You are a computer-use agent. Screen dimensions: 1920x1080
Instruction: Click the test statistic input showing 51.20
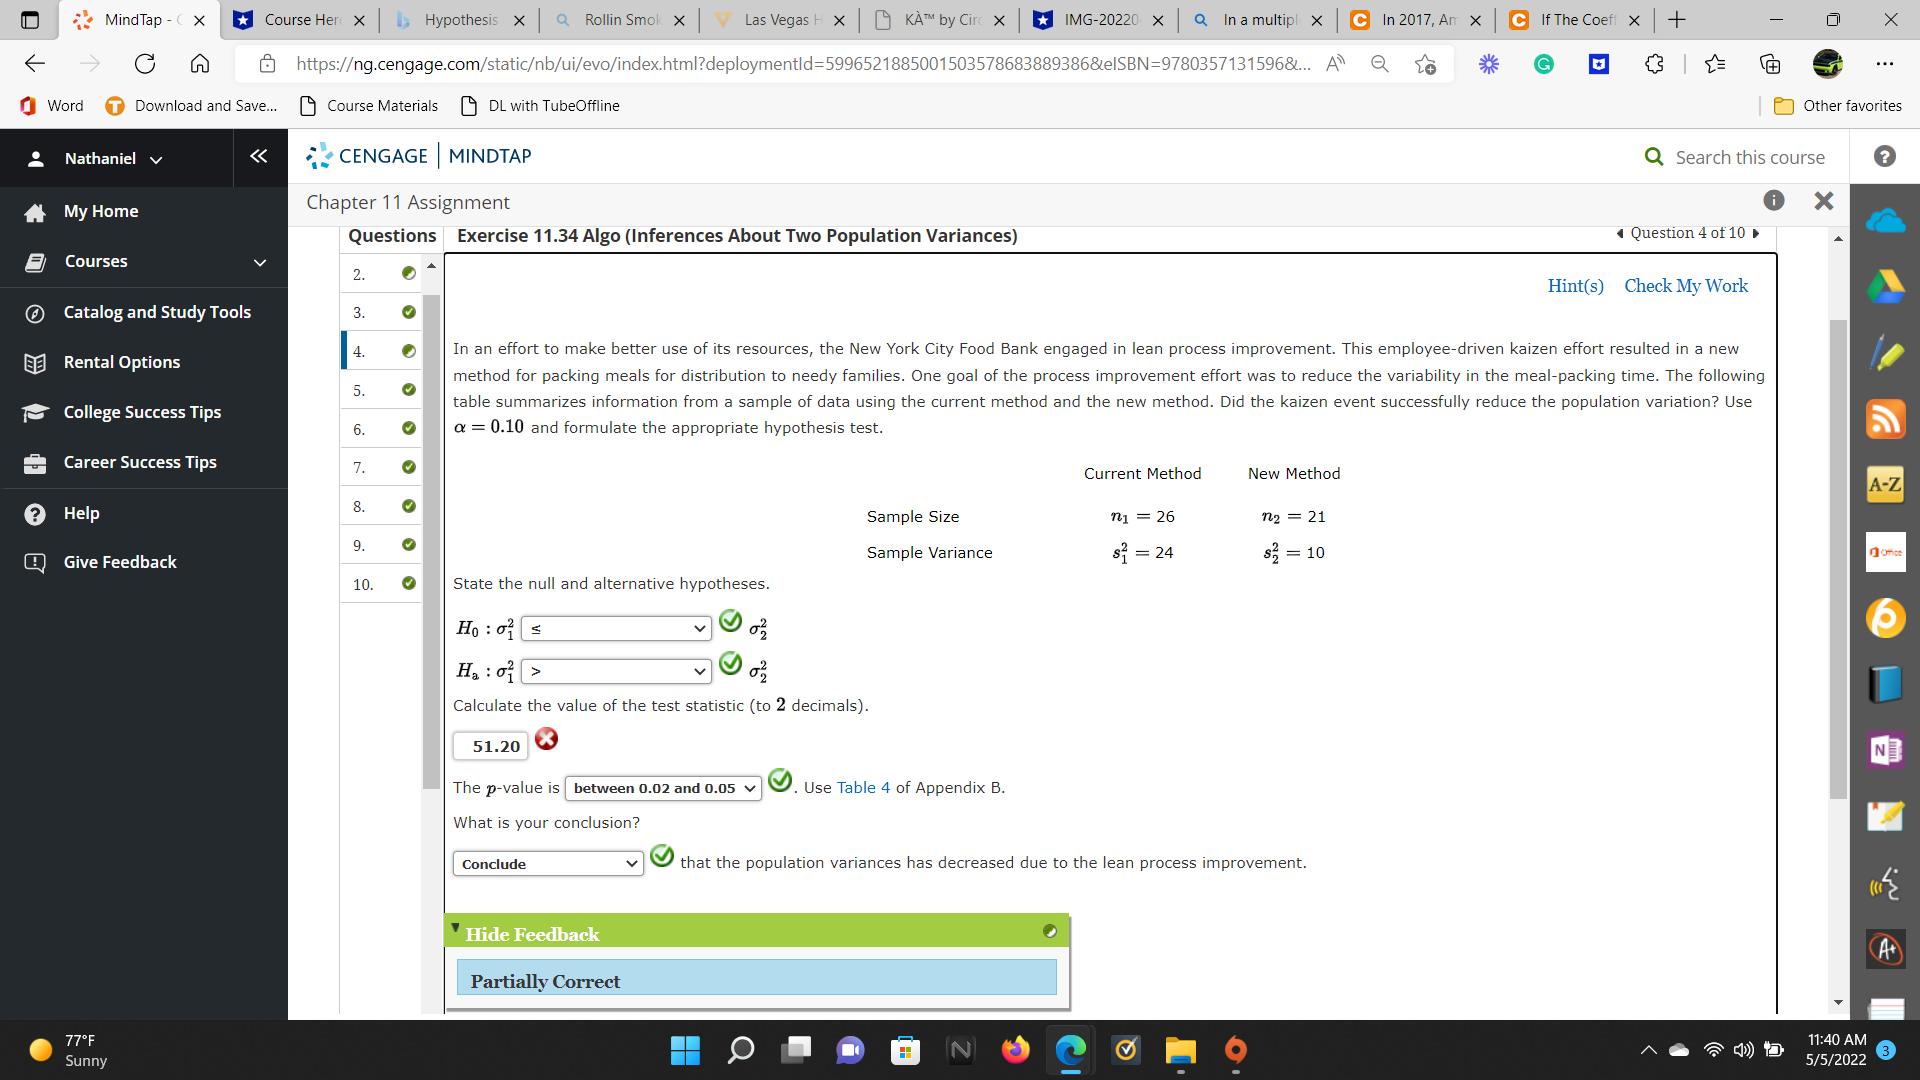[490, 746]
